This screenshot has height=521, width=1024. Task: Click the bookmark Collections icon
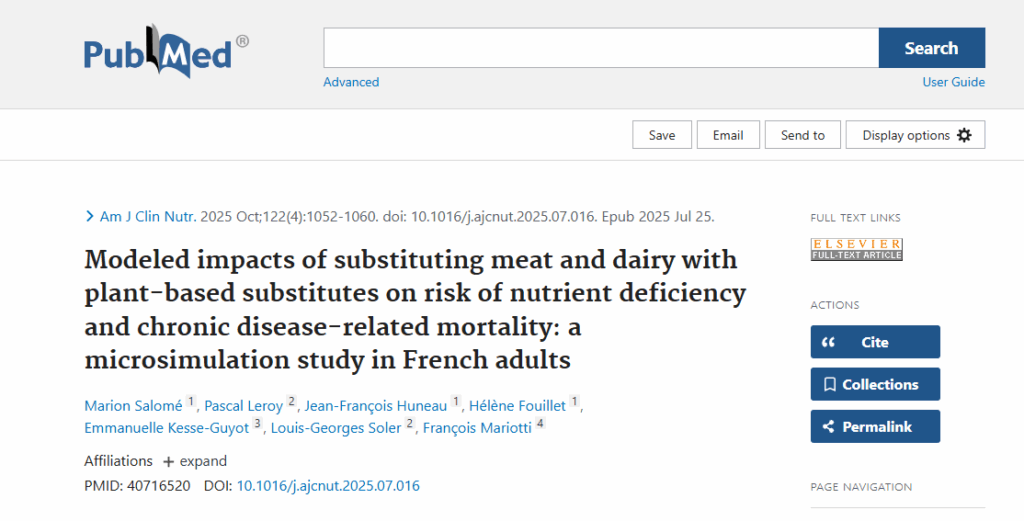pyautogui.click(x=829, y=384)
